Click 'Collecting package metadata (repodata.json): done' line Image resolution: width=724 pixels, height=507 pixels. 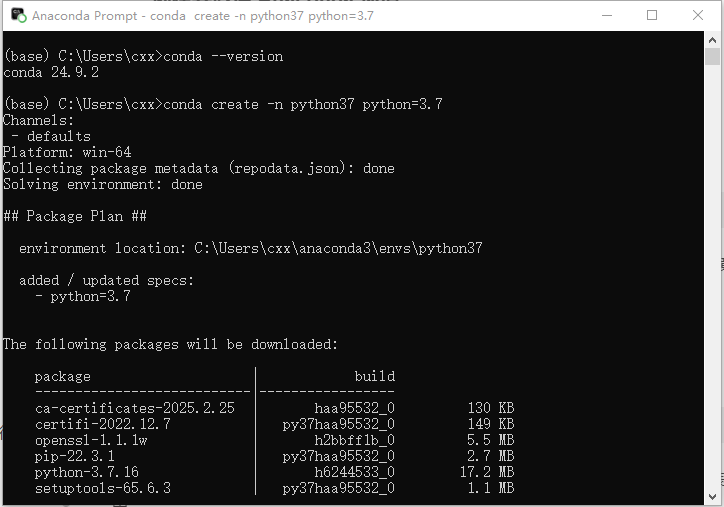[199, 169]
